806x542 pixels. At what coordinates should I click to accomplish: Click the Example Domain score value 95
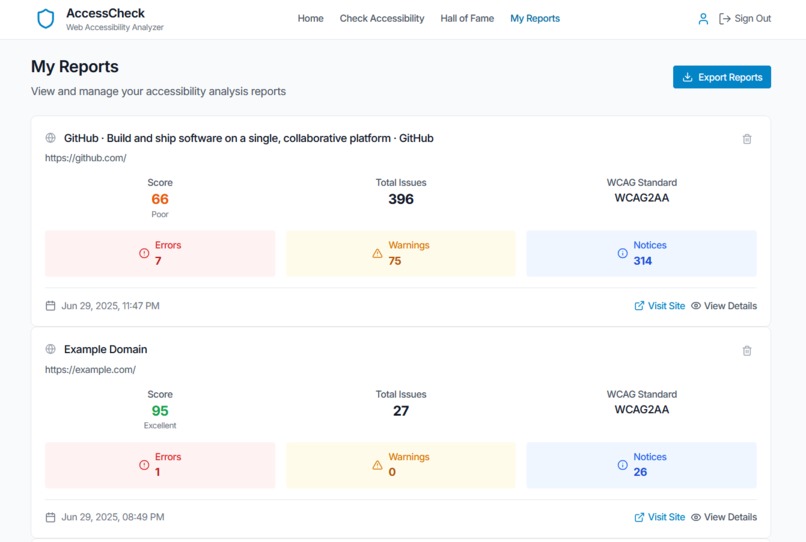tap(160, 411)
